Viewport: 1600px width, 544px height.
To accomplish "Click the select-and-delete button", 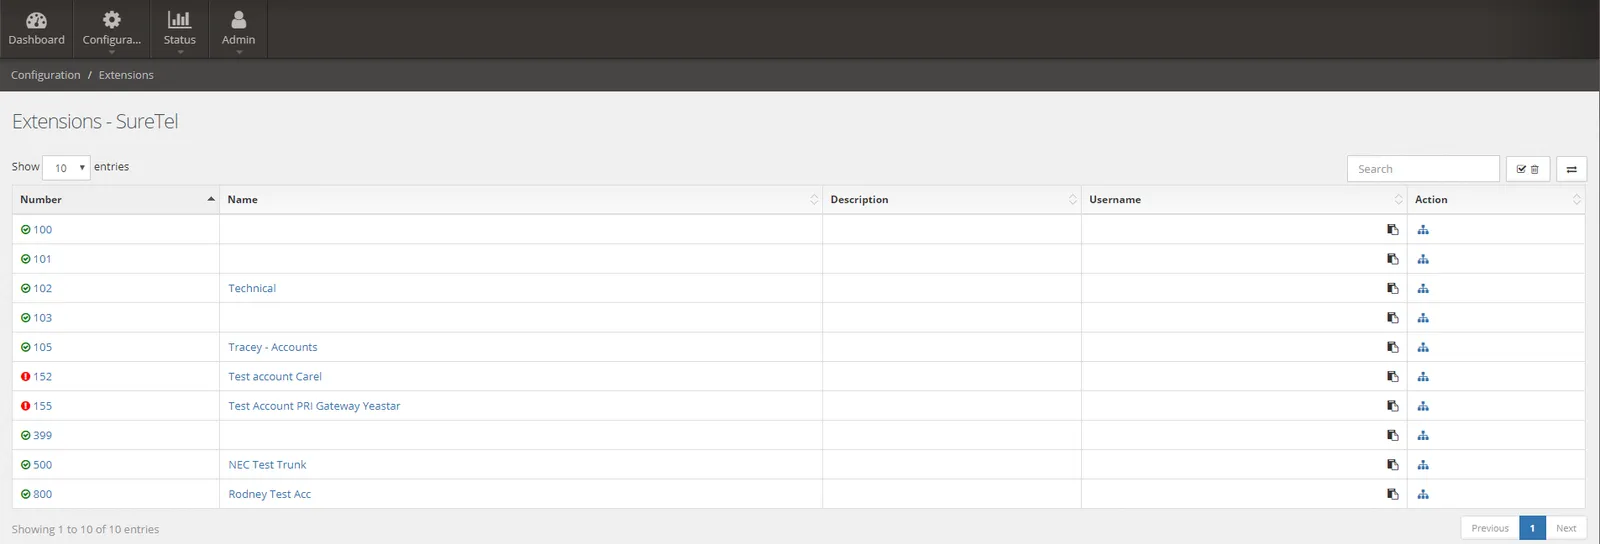I will [x=1528, y=169].
